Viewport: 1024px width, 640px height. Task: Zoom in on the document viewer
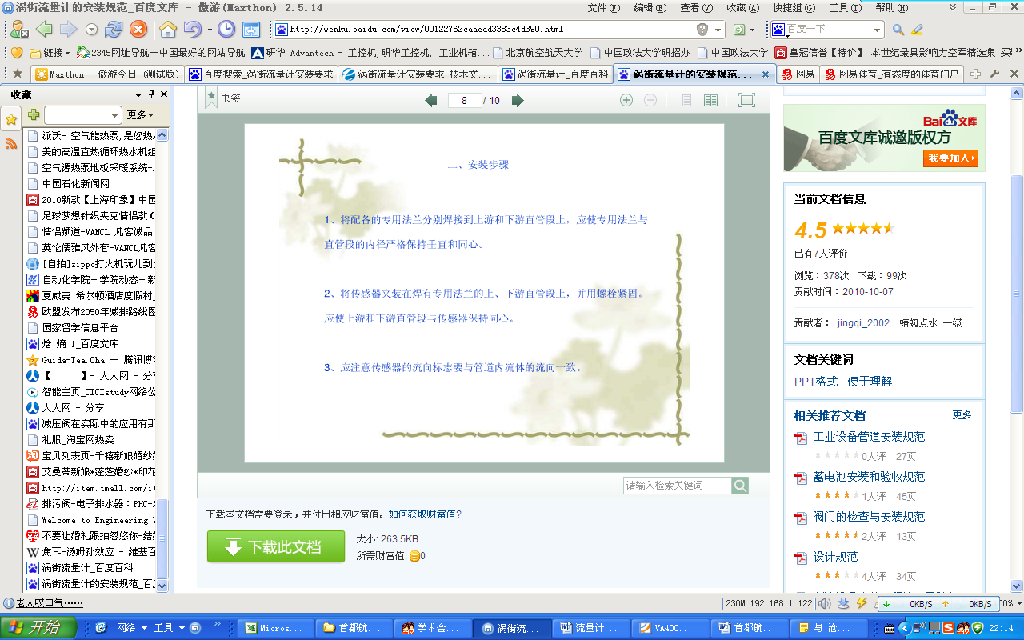click(626, 100)
